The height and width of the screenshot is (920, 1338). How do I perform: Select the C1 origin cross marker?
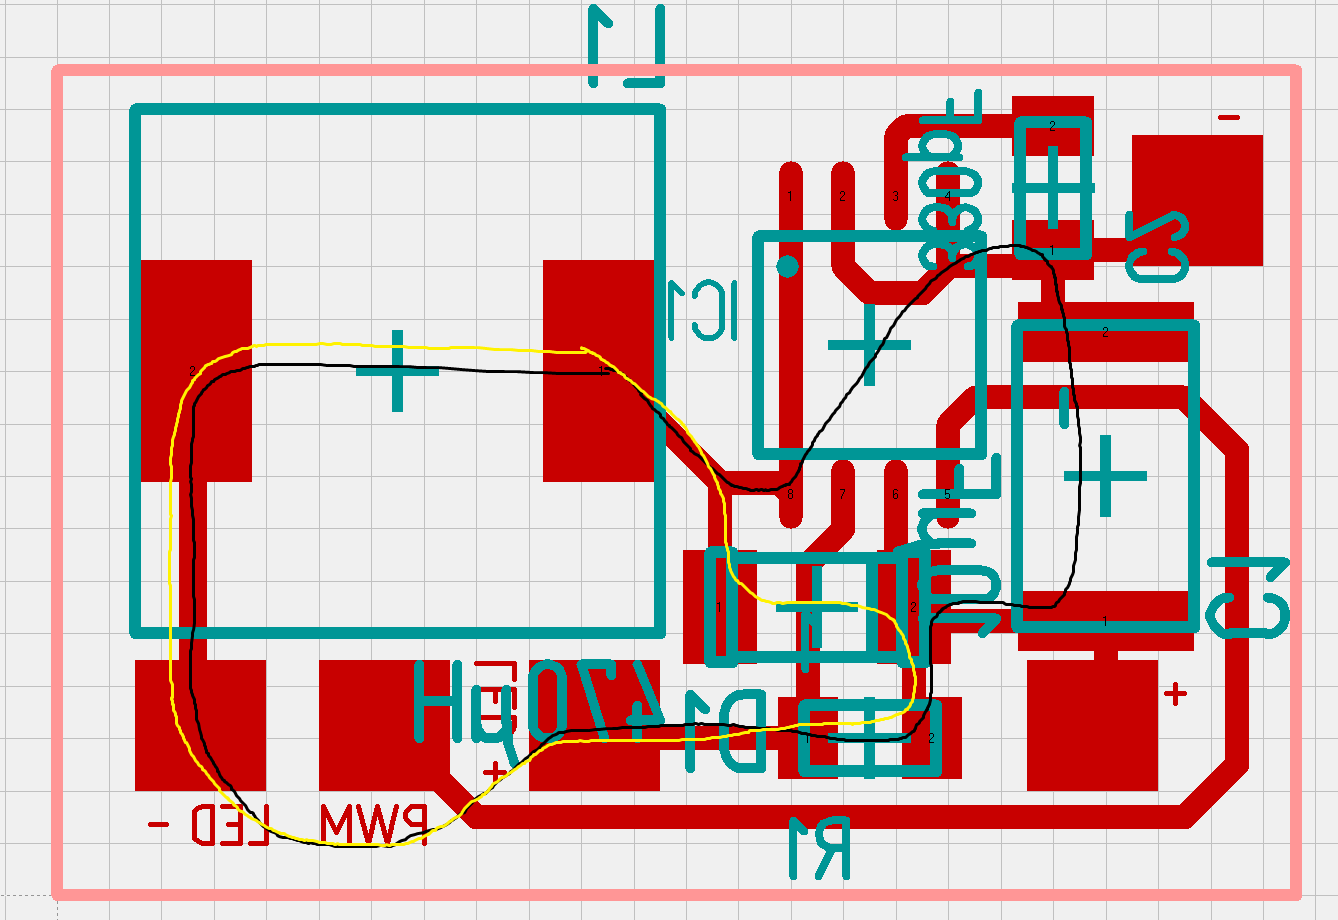point(1105,476)
